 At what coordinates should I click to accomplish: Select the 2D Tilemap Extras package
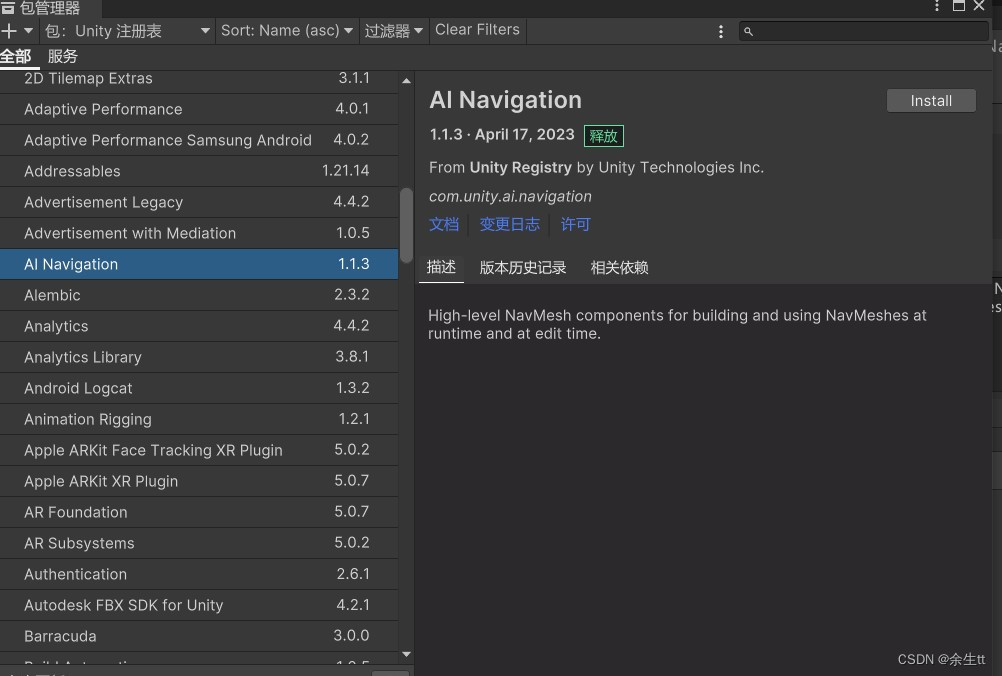click(199, 79)
